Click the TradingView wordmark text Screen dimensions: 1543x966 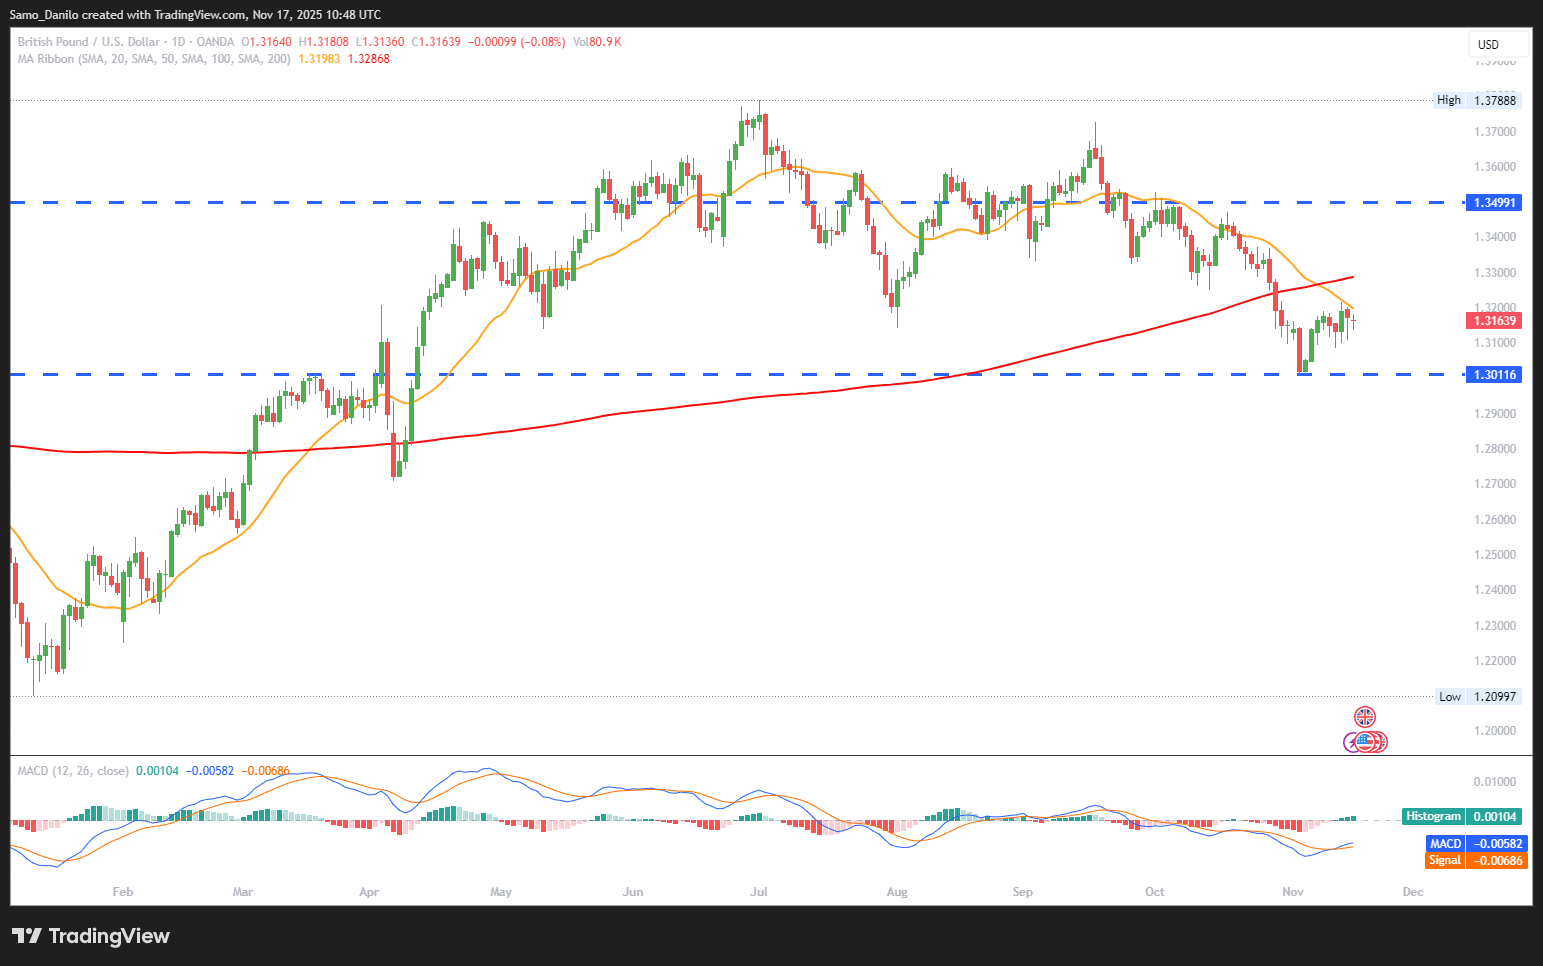[x=109, y=936]
